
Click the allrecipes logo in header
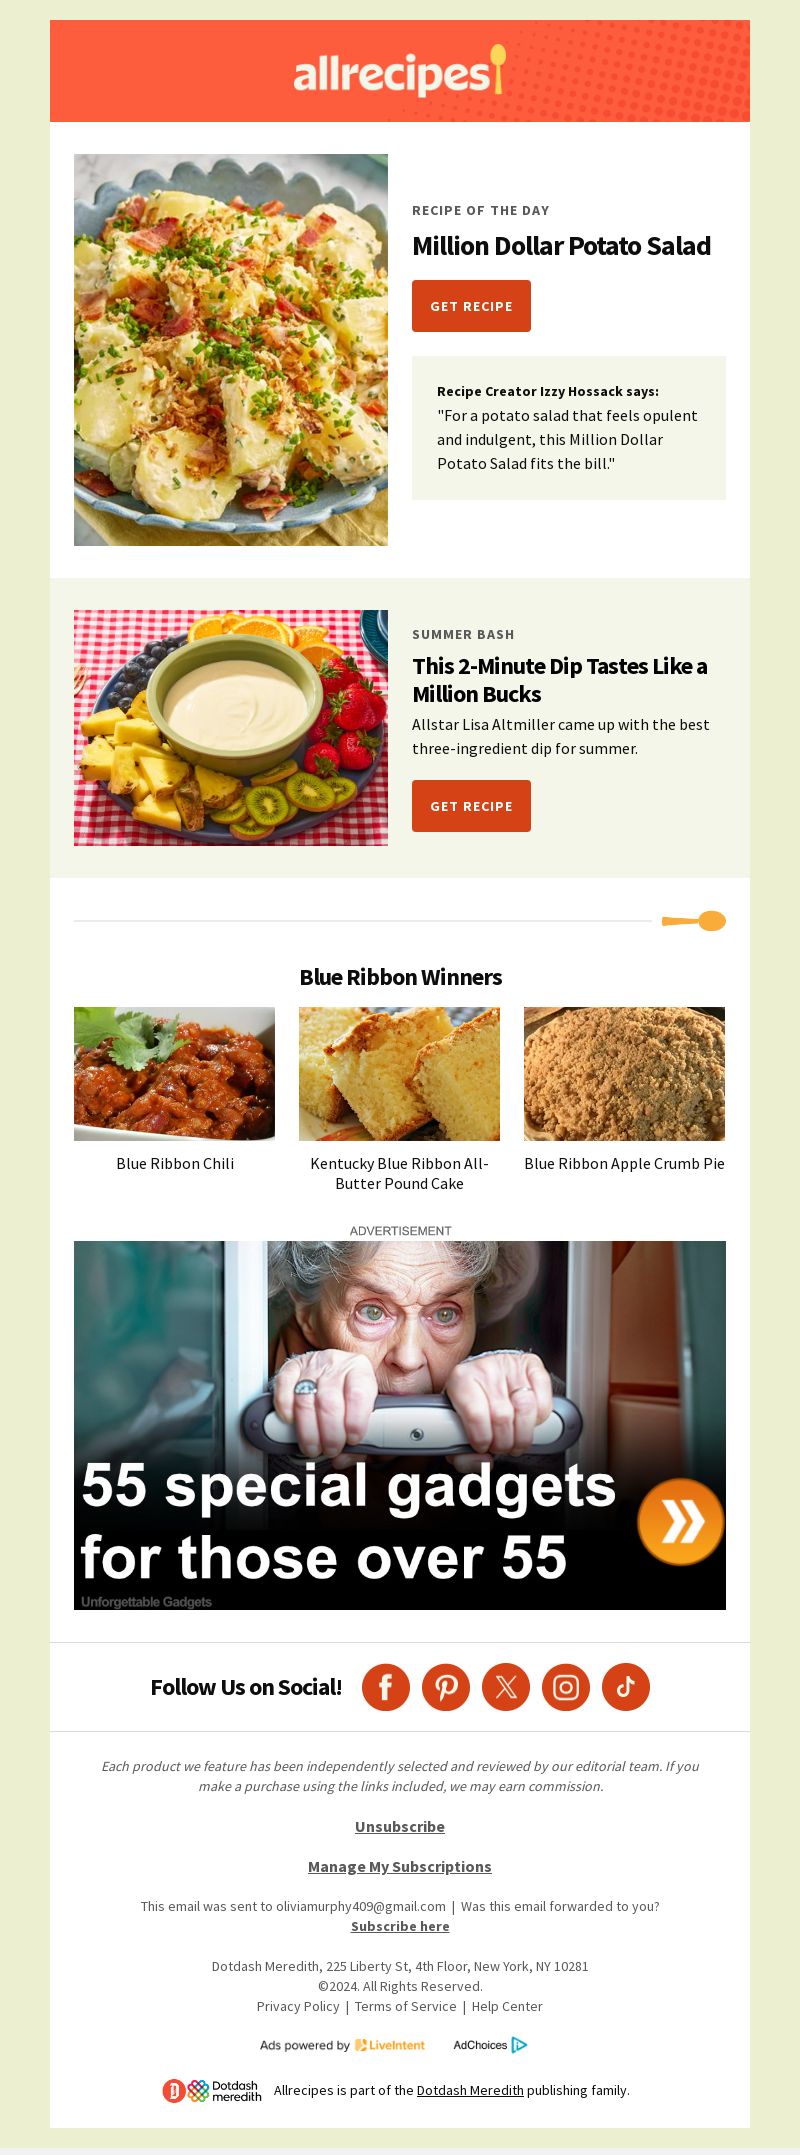400,71
